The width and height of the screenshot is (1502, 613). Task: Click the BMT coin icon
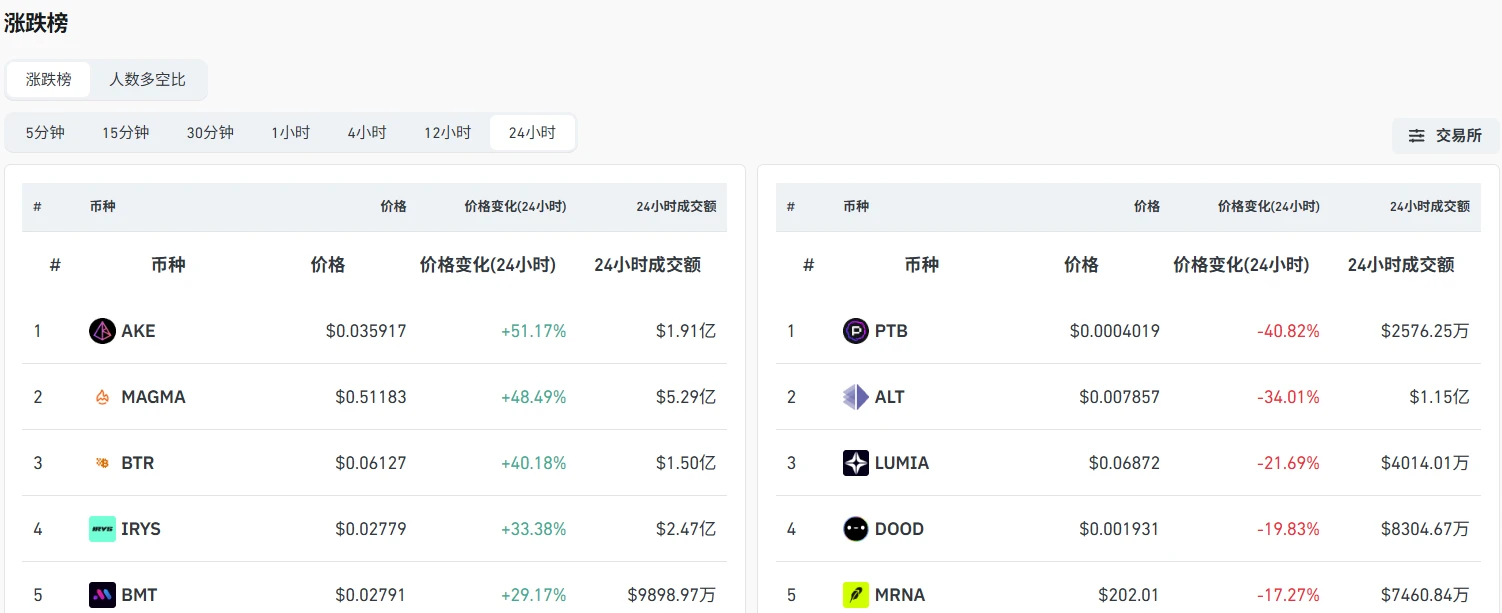click(x=102, y=595)
